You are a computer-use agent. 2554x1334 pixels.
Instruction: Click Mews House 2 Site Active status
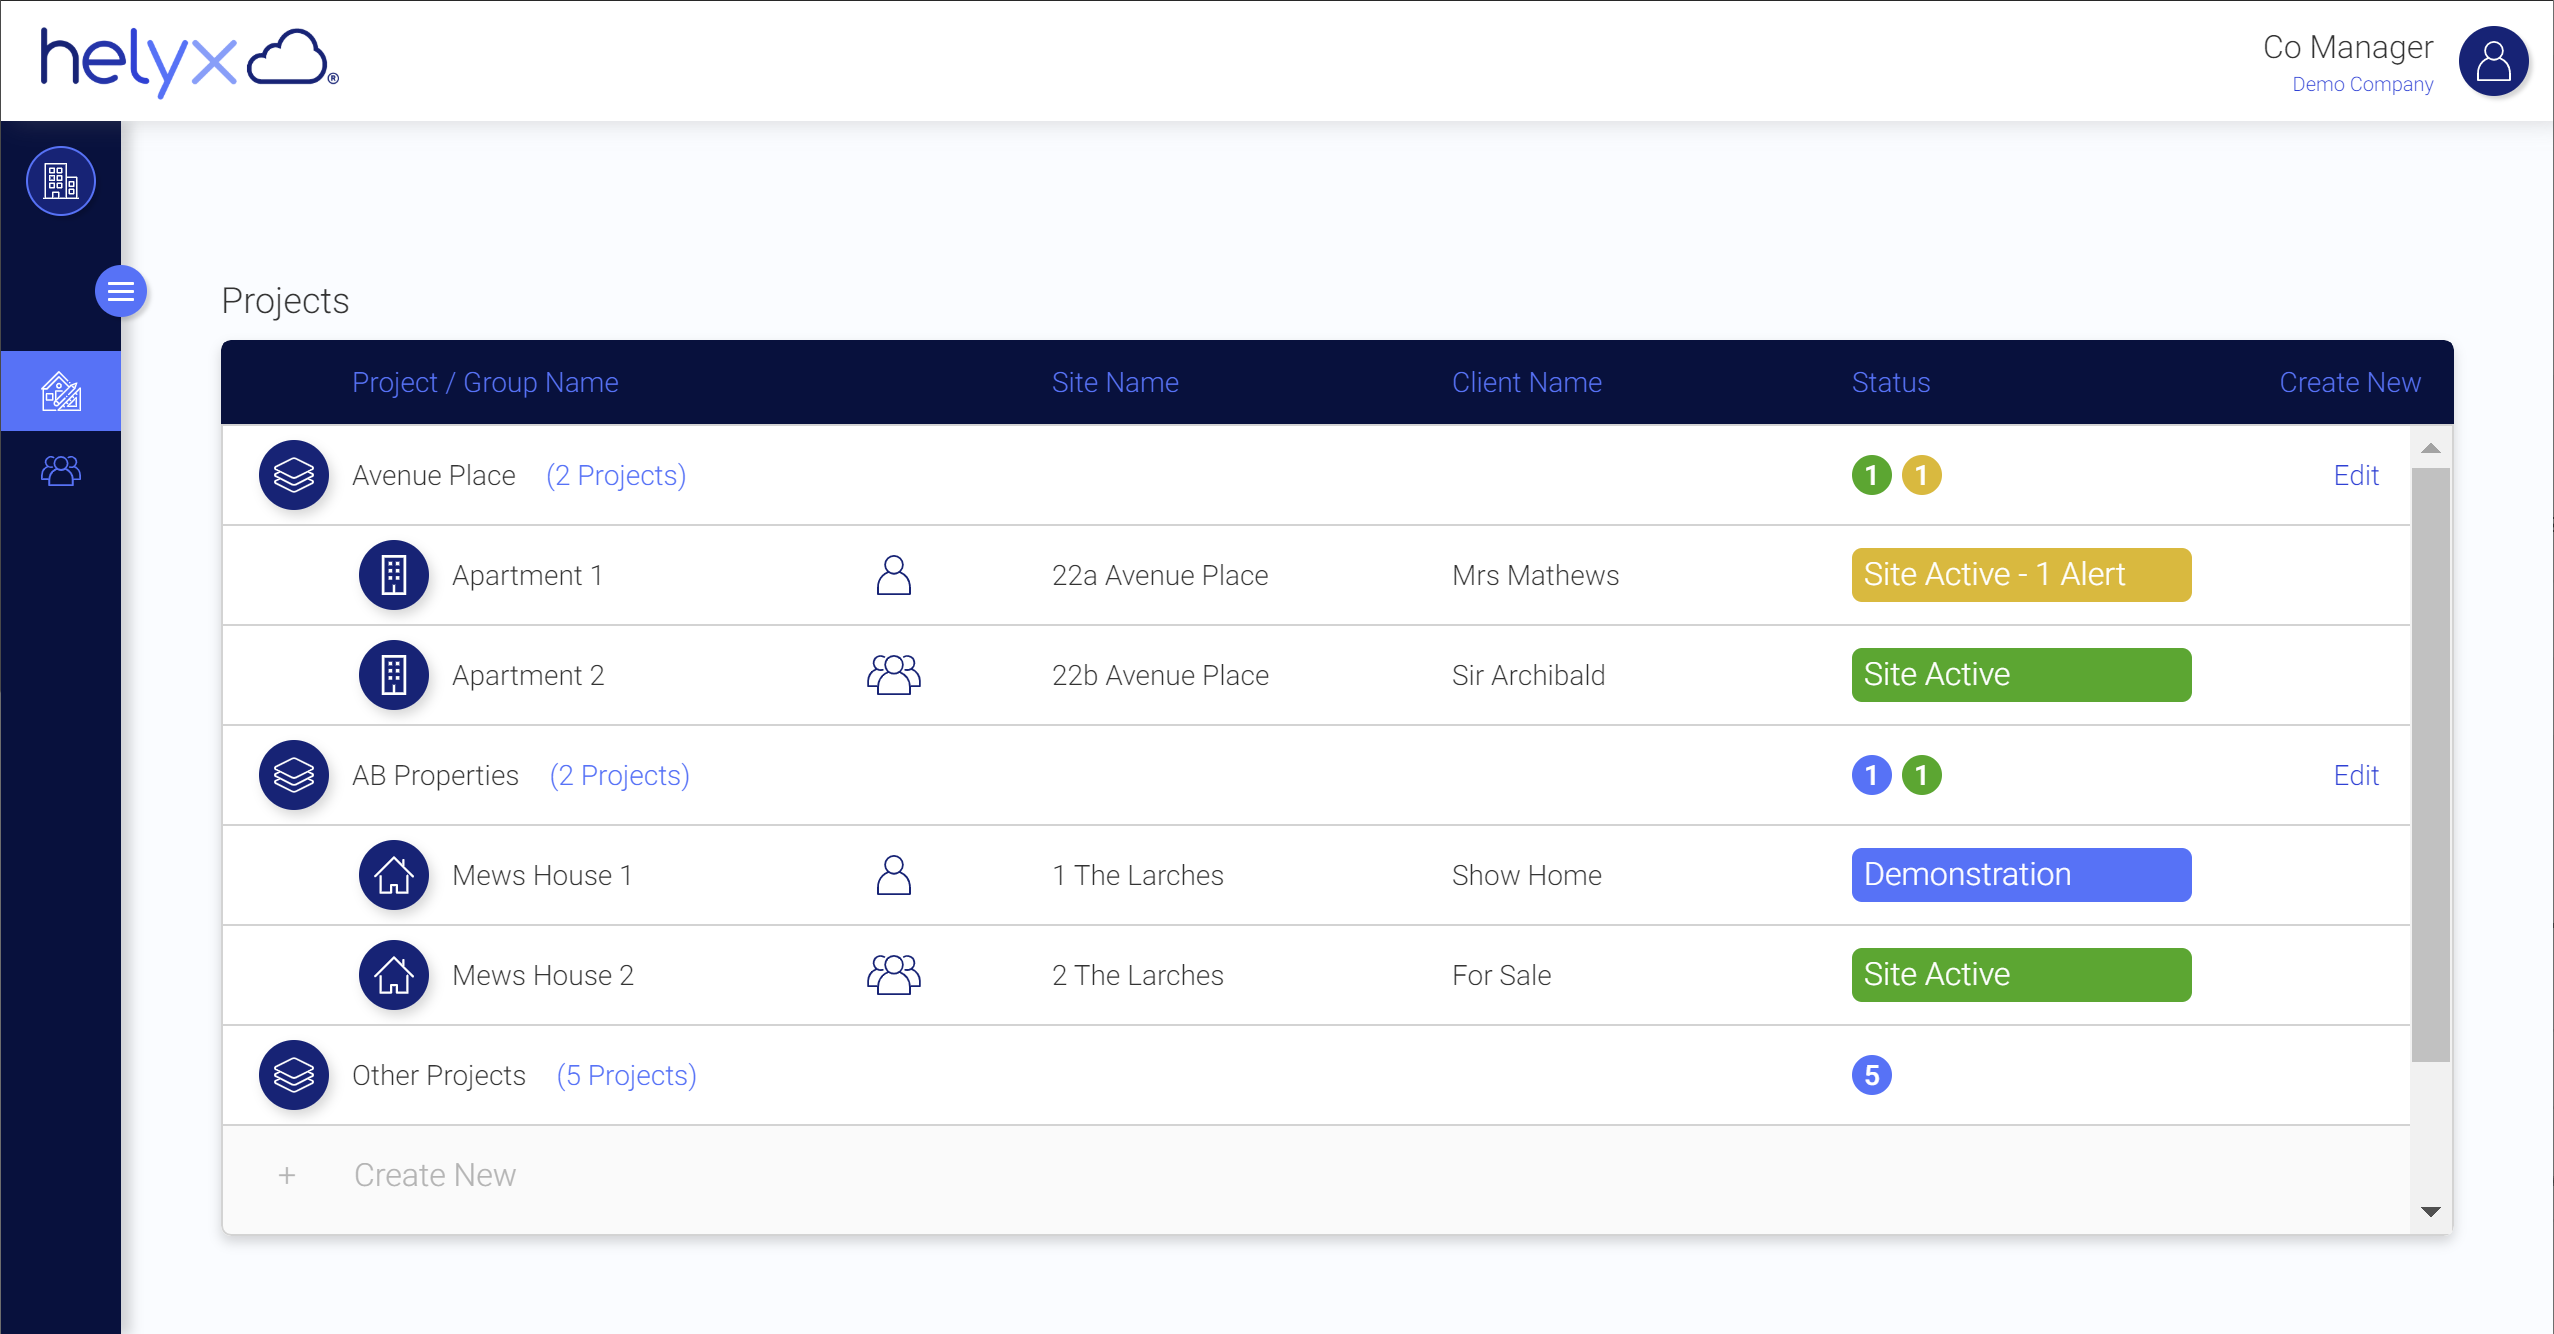pyautogui.click(x=2021, y=975)
